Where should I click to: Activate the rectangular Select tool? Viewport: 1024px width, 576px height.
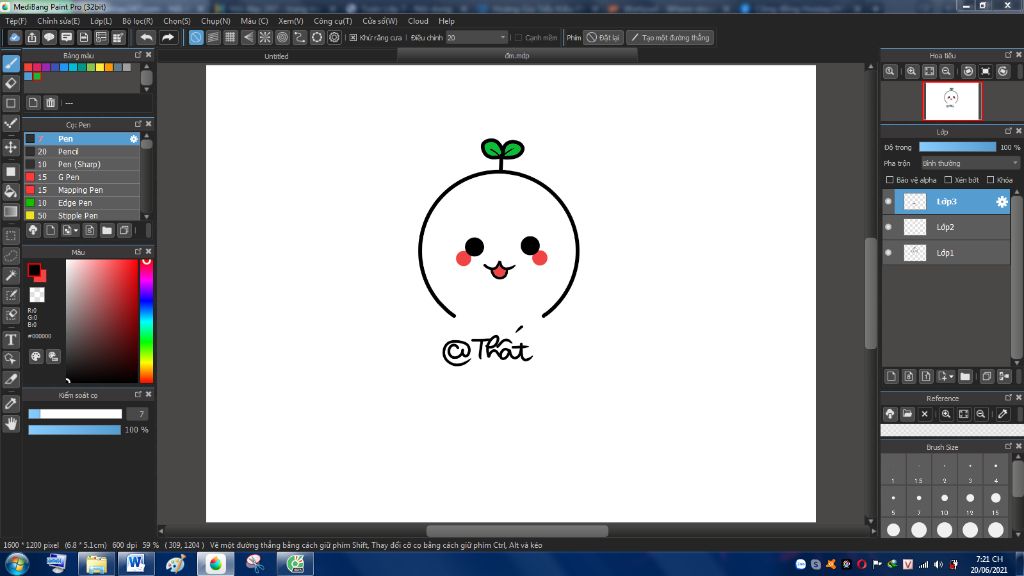tap(11, 235)
